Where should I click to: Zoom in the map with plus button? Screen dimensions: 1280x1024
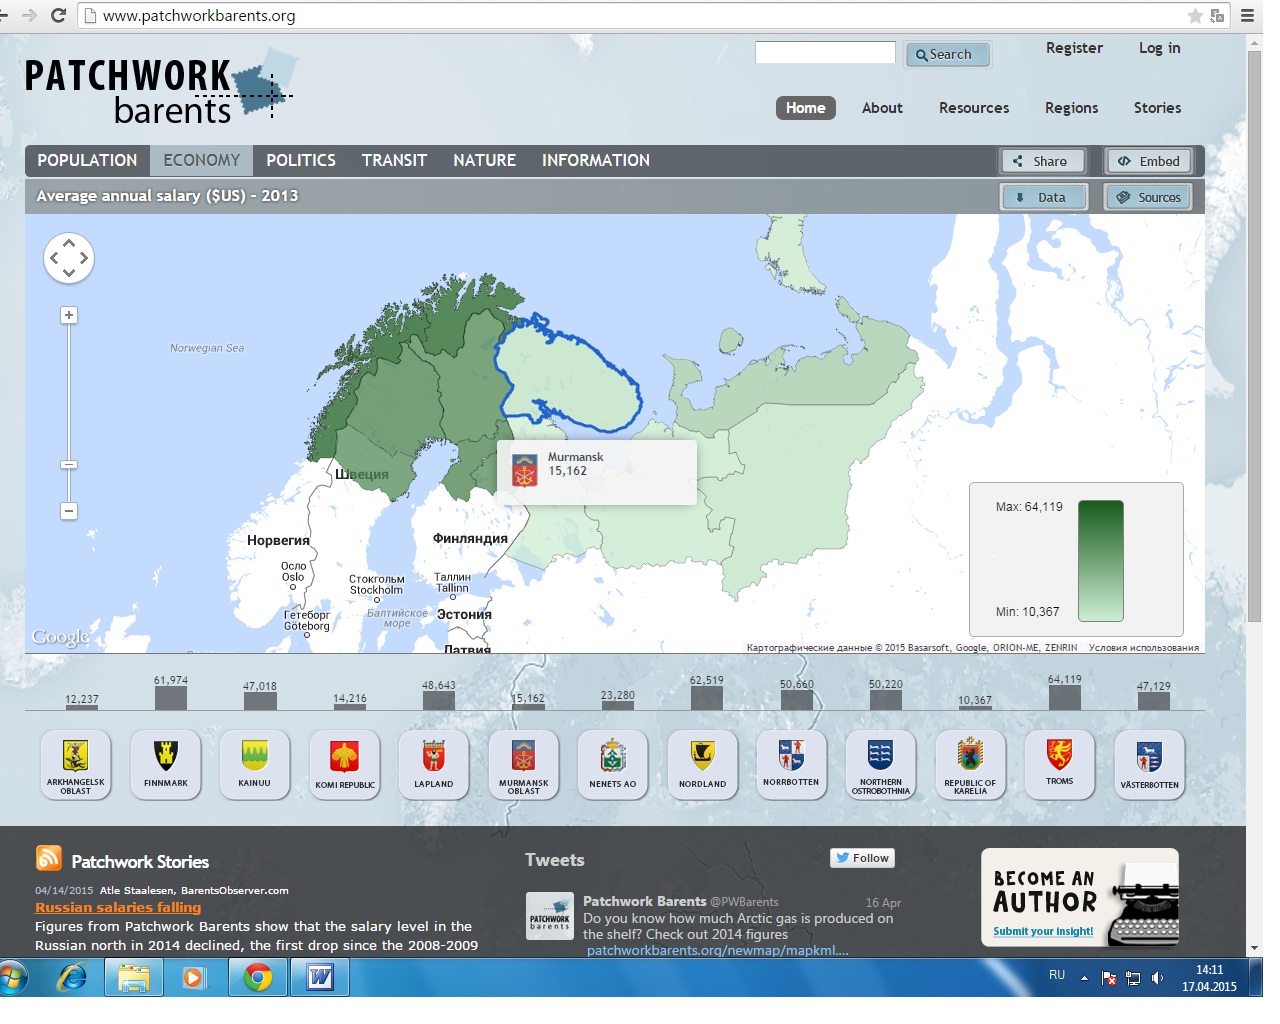coord(69,315)
